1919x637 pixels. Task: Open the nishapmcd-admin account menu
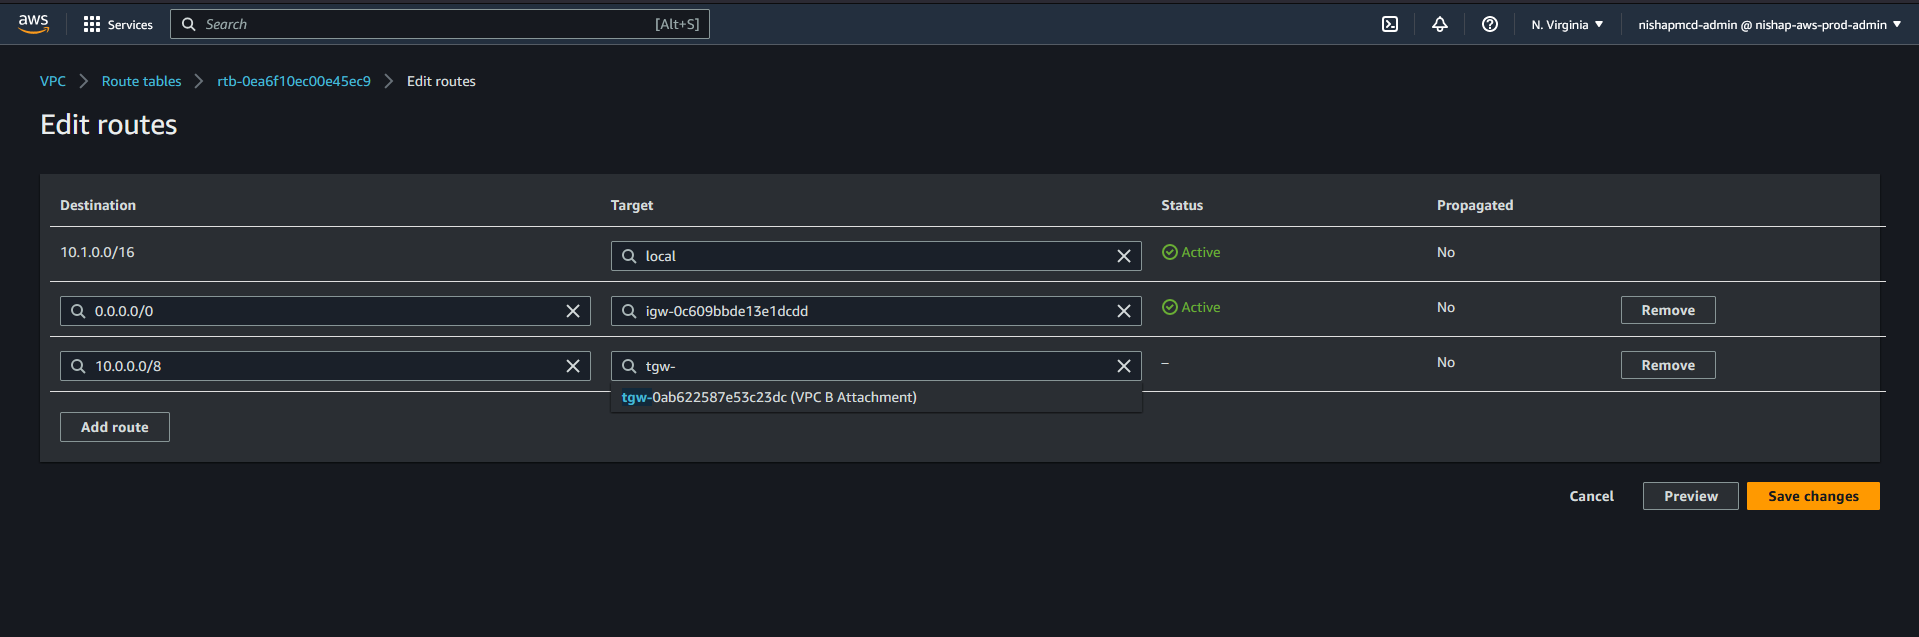pos(1768,24)
